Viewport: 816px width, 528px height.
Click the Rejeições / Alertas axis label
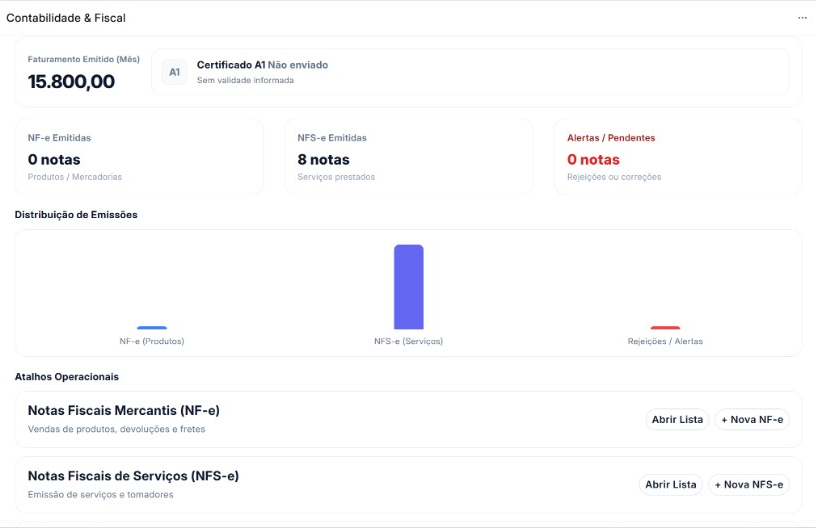665,341
